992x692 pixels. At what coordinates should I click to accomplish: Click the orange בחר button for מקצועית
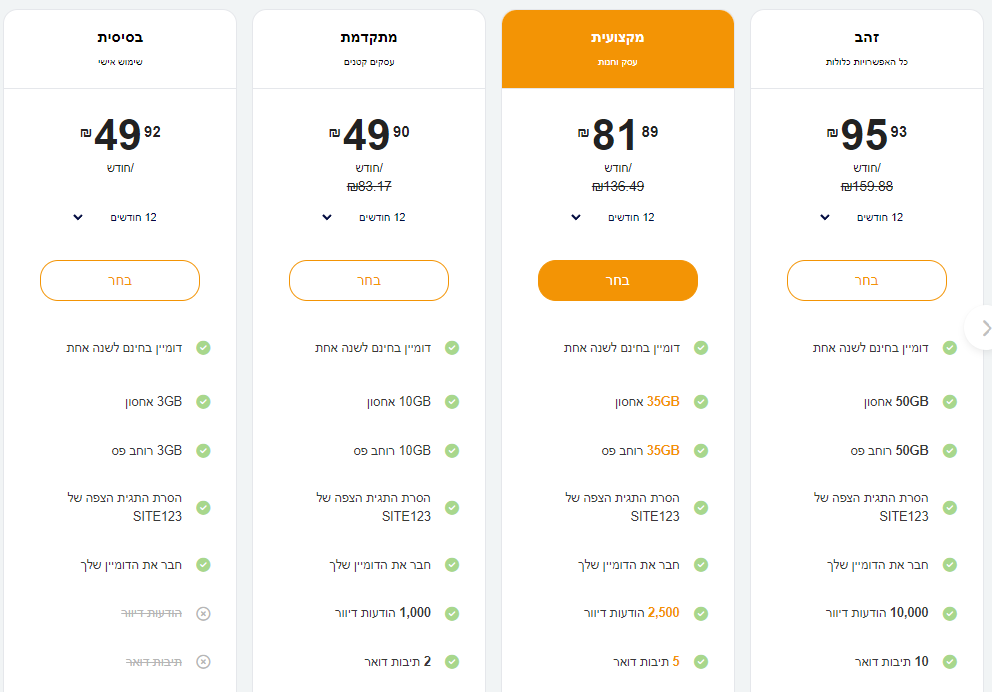[618, 281]
